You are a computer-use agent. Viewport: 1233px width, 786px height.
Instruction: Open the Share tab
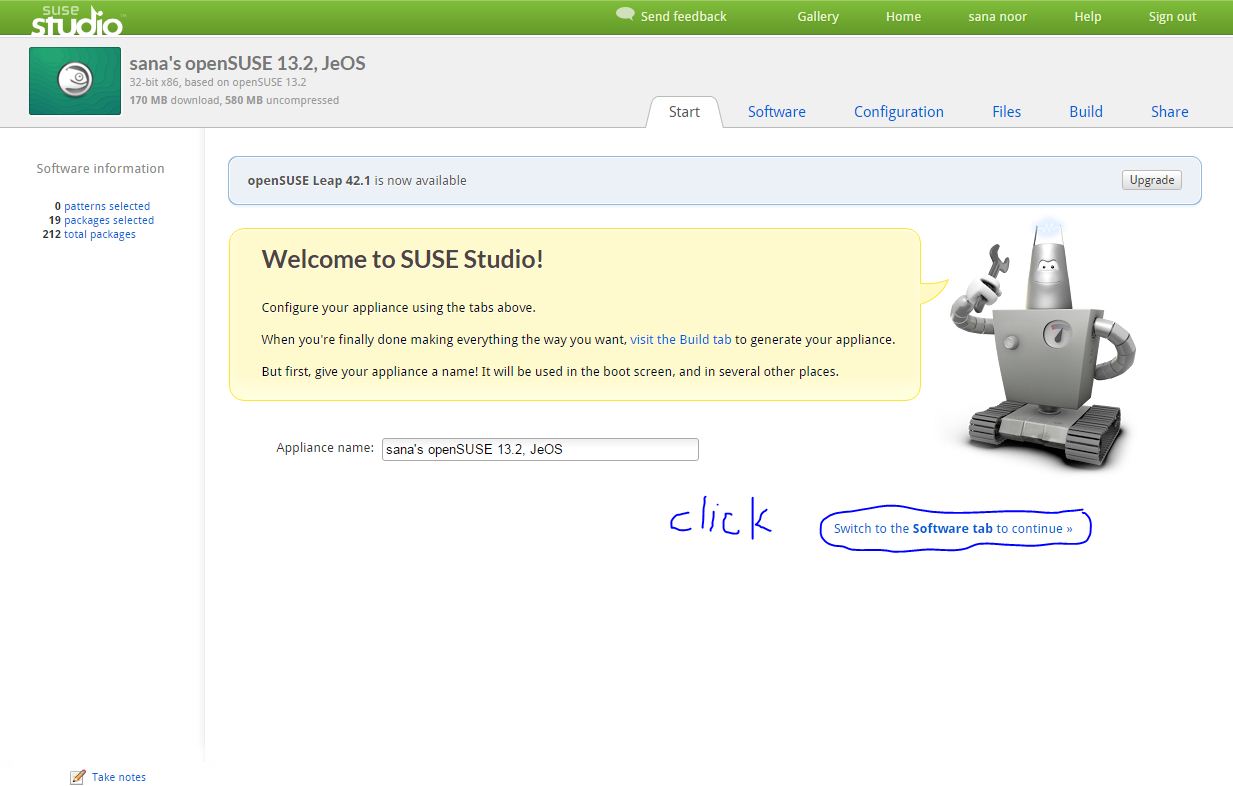tap(1169, 112)
